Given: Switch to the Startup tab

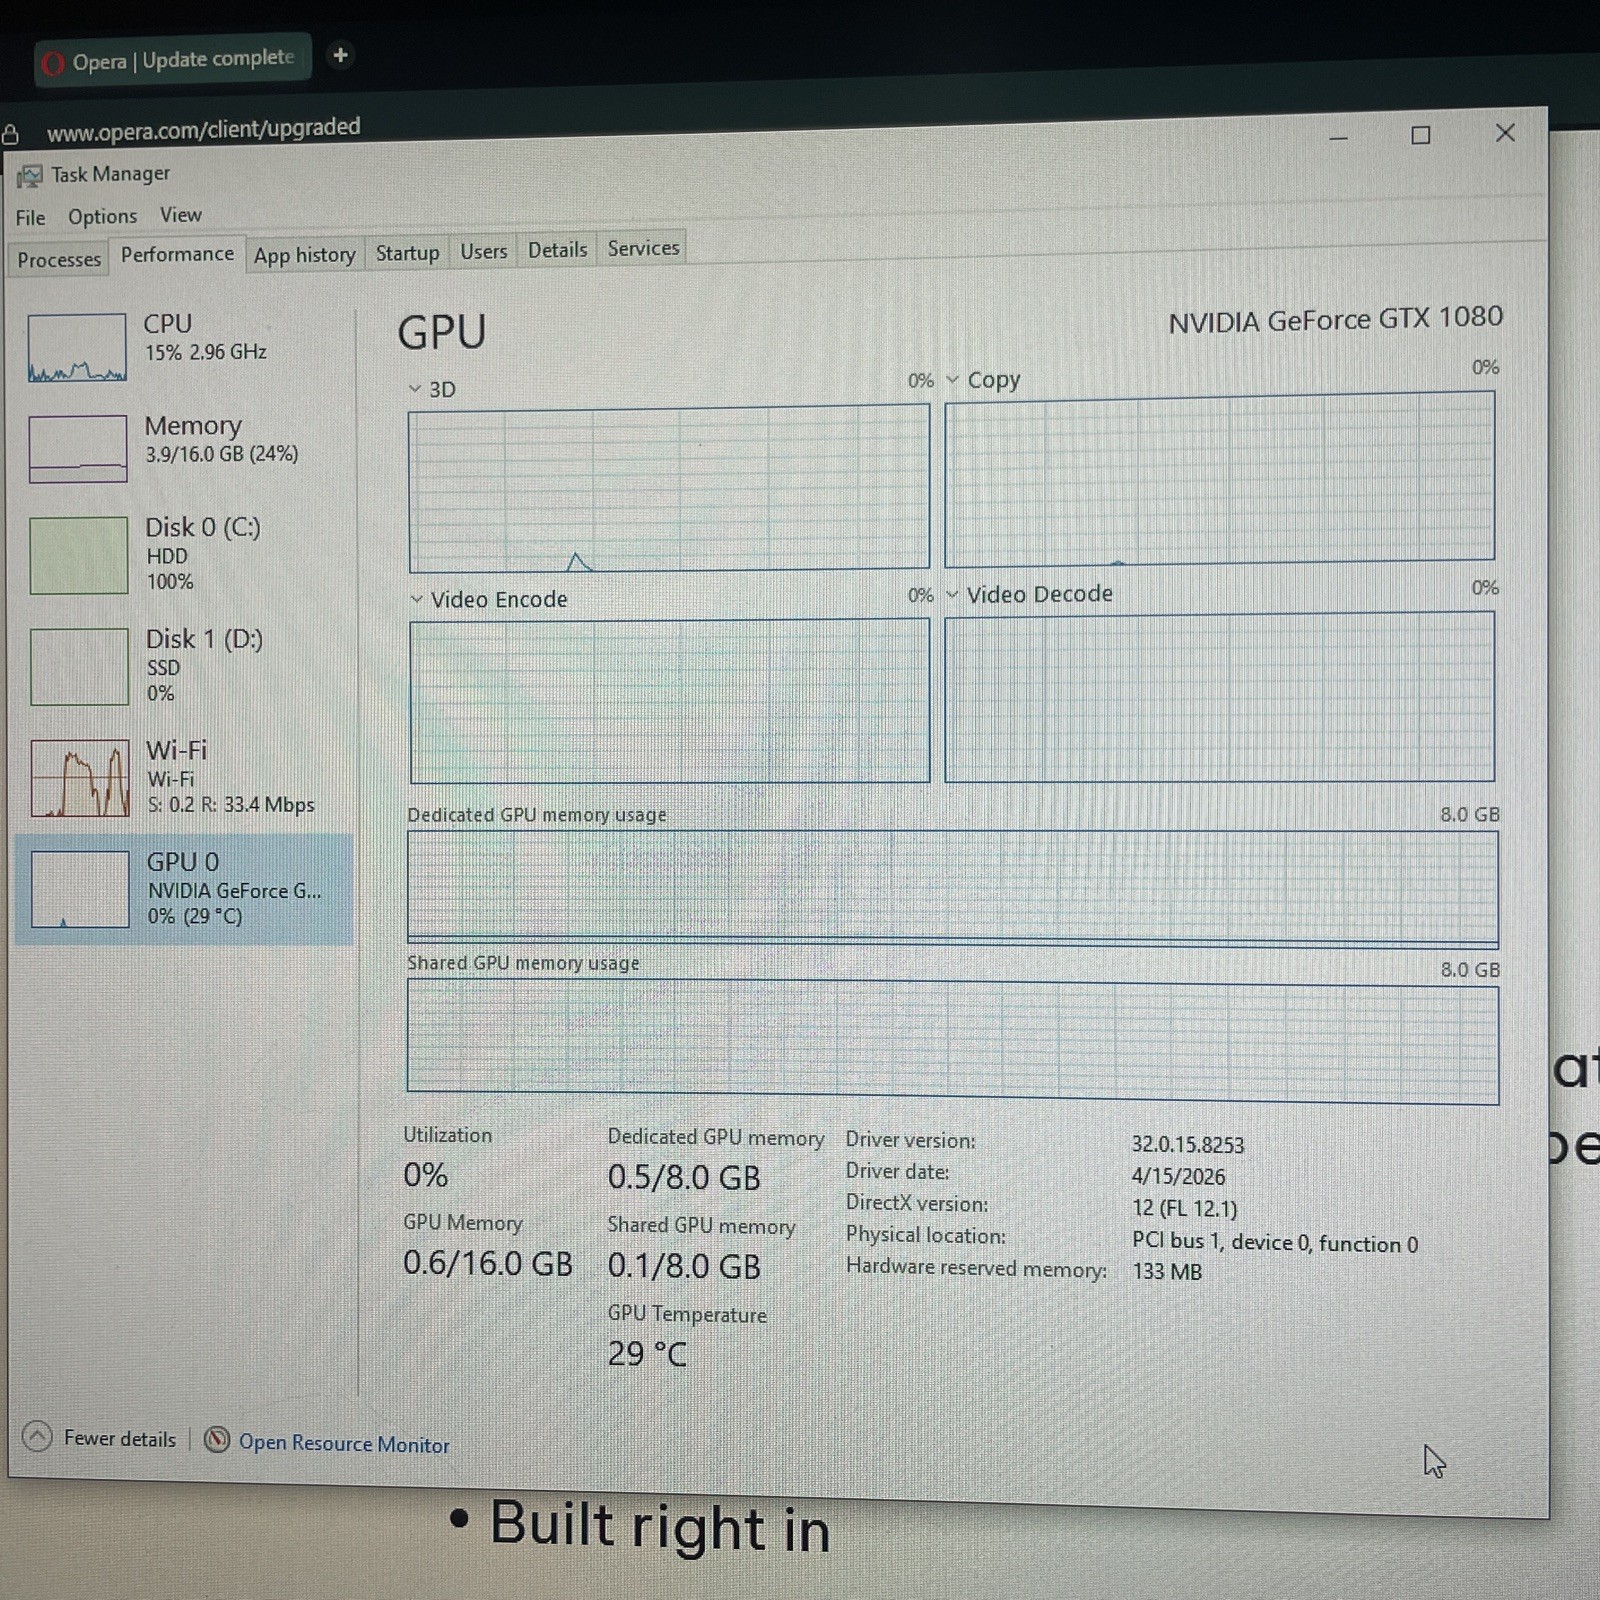Looking at the screenshot, I should (x=407, y=253).
